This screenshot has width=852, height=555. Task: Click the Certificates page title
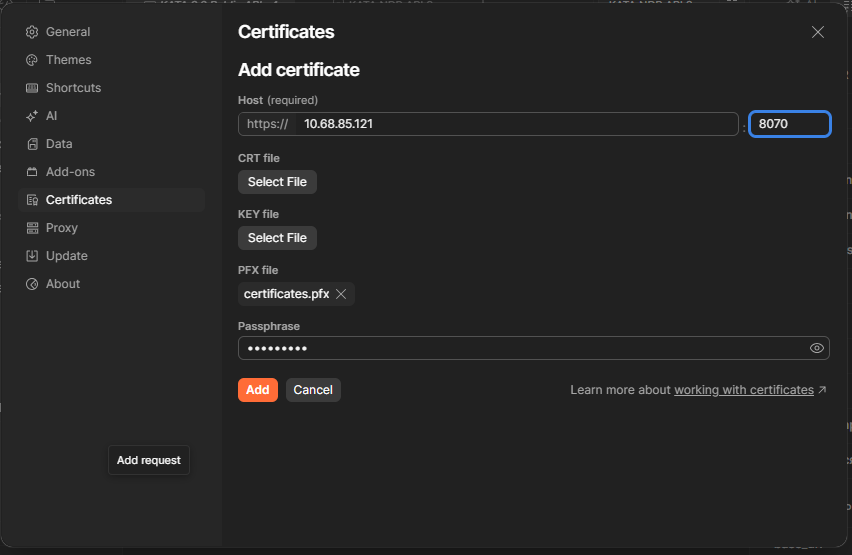(286, 32)
